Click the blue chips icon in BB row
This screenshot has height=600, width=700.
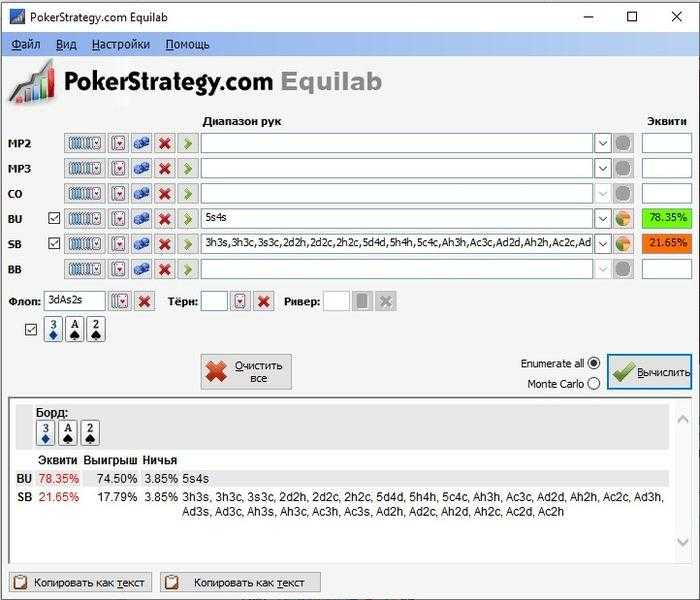tap(142, 269)
